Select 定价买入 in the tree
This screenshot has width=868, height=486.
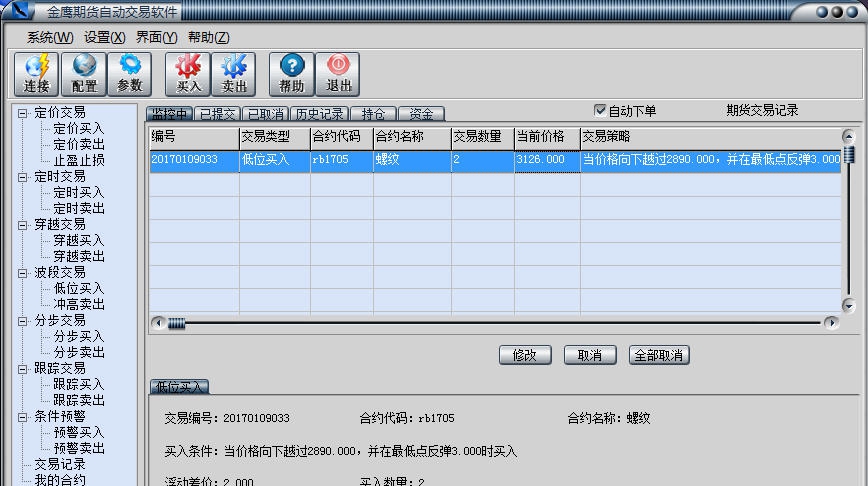tap(79, 128)
